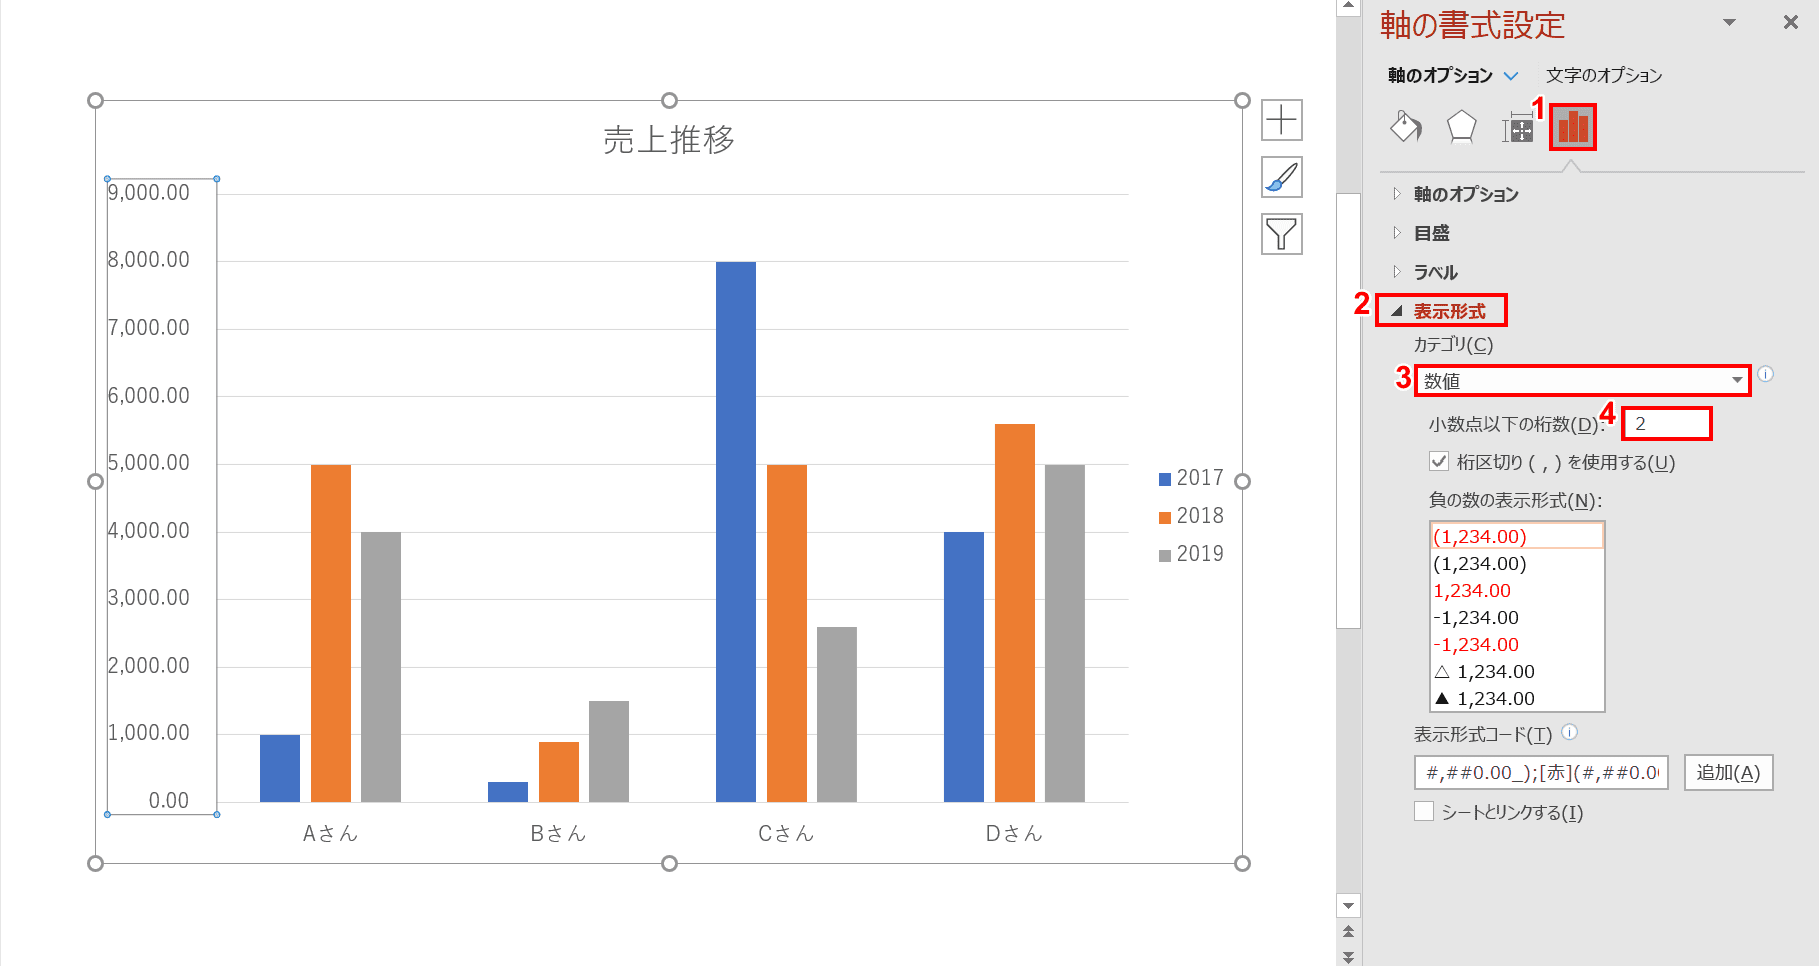This screenshot has width=1819, height=966.
Task: Click the Chart Elements plus button
Action: point(1281,120)
